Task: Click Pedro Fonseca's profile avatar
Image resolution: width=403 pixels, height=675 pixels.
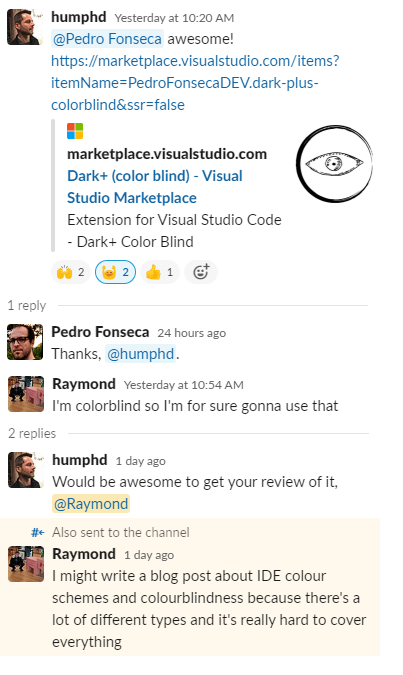Action: coord(25,342)
